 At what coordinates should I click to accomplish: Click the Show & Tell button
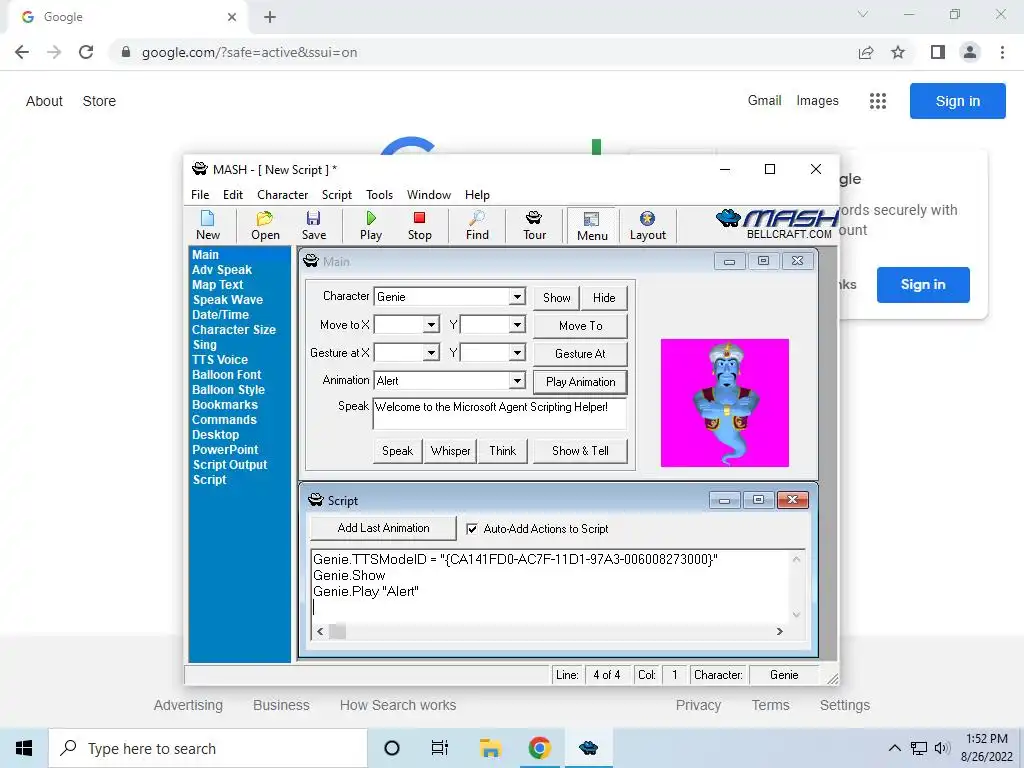[x=580, y=451]
